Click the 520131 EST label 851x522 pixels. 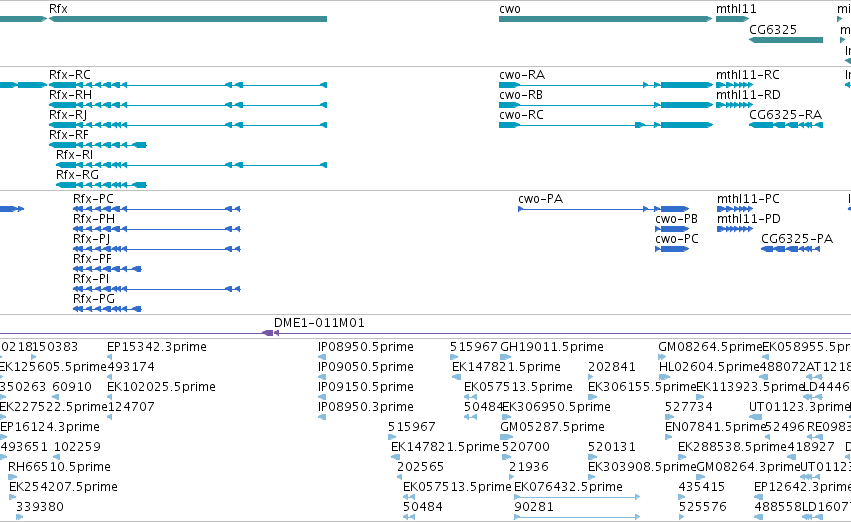[612, 447]
